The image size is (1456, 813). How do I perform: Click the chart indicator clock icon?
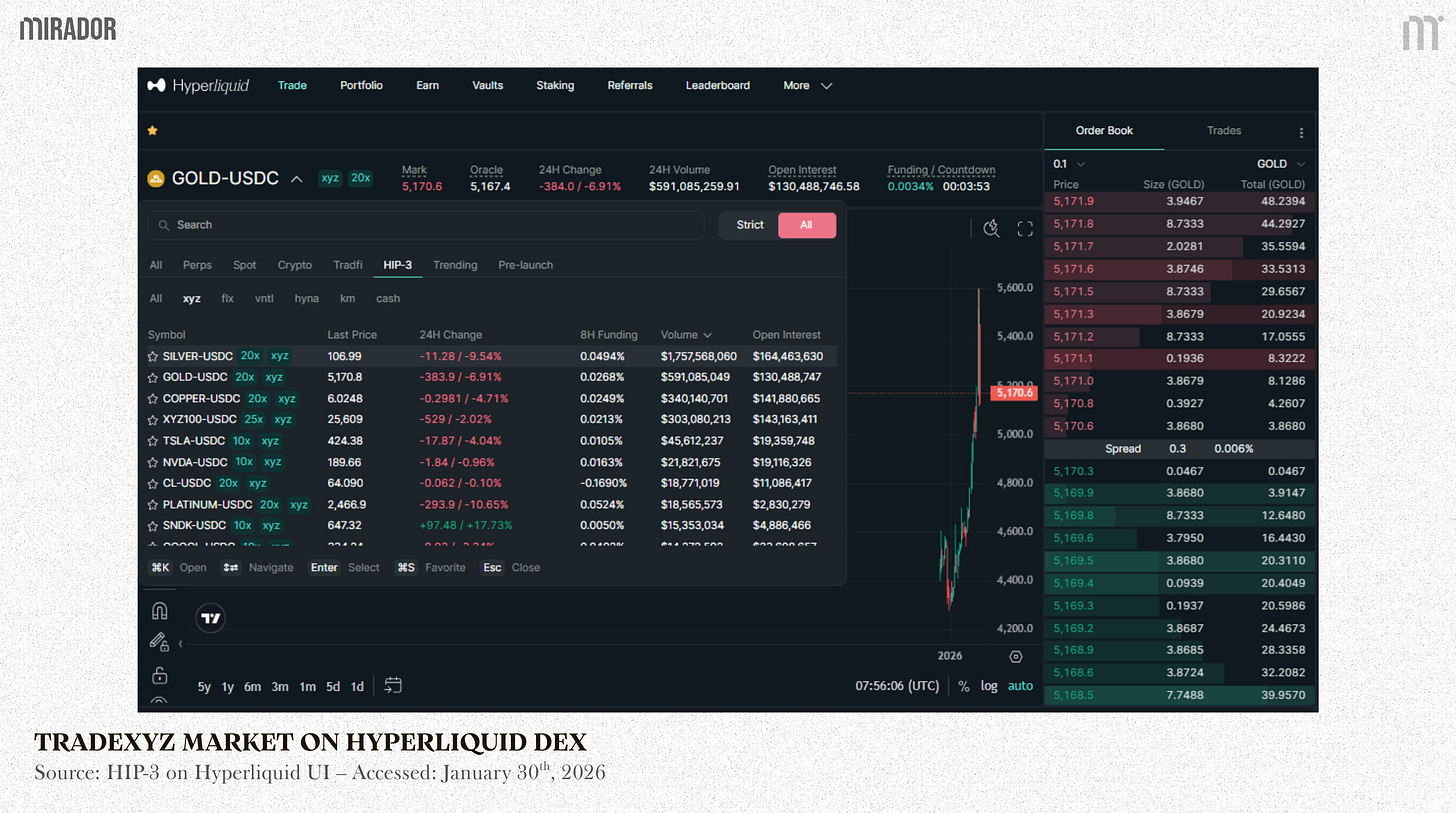tap(991, 228)
